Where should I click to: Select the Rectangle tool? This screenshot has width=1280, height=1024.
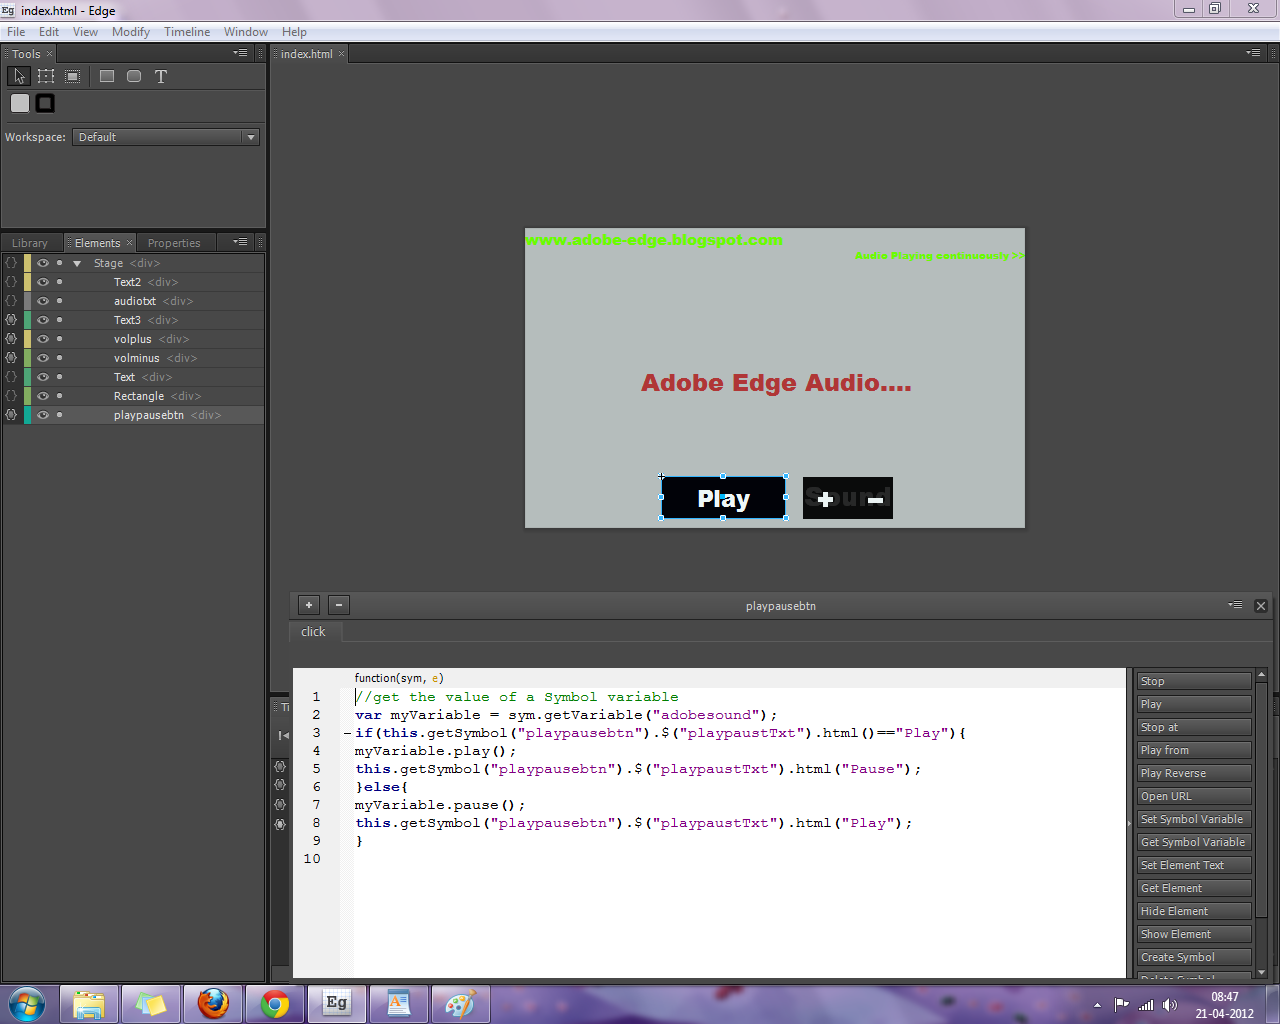[106, 76]
